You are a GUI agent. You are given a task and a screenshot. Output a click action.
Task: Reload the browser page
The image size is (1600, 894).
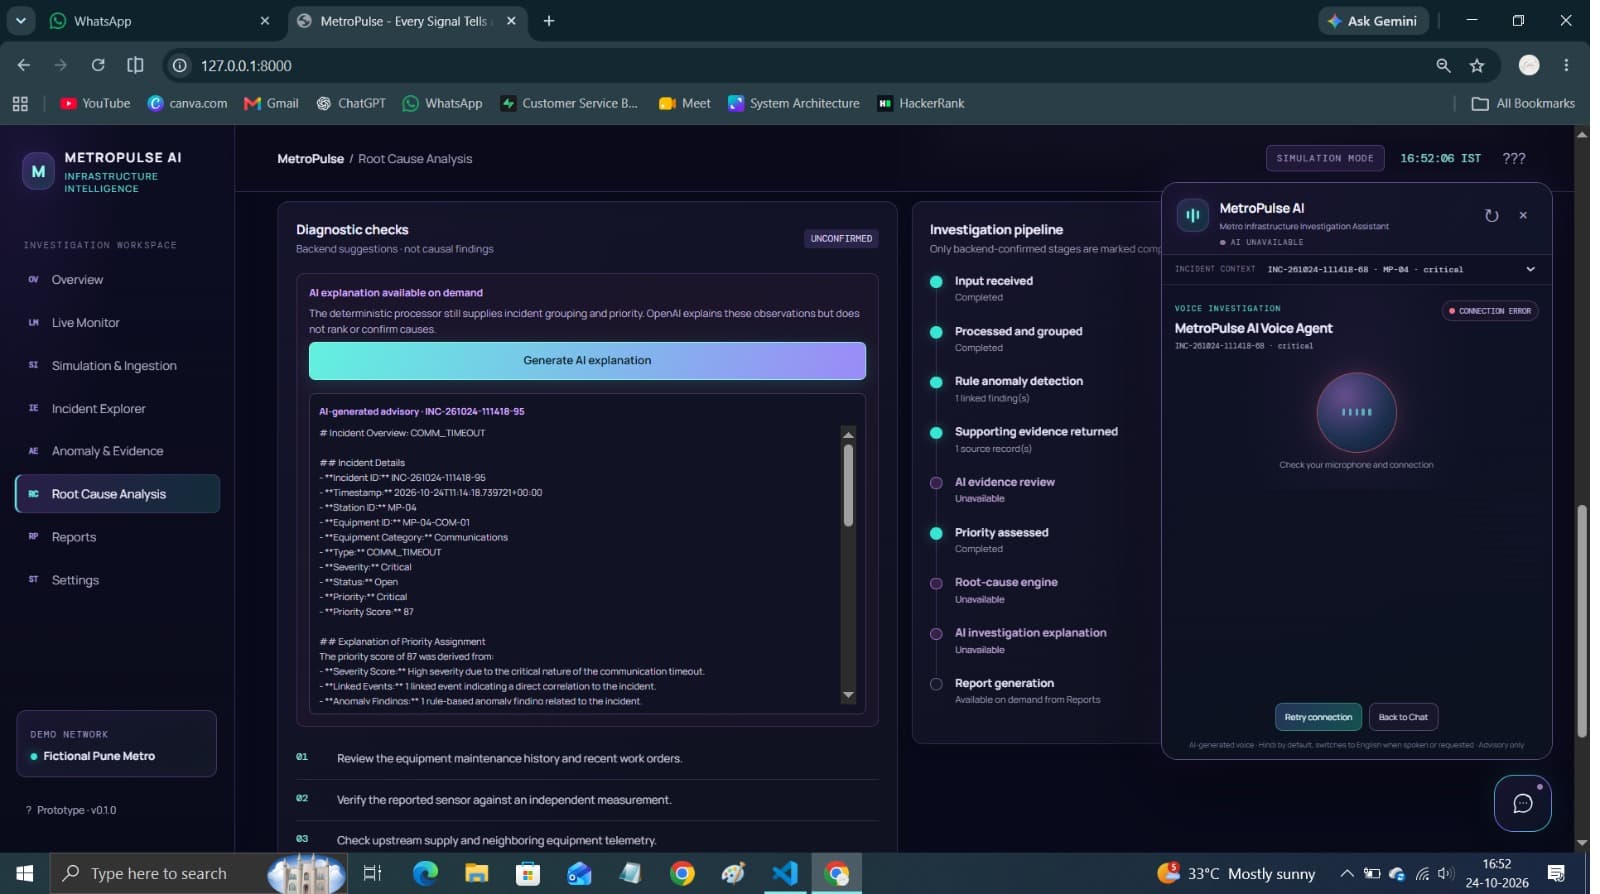click(x=98, y=65)
